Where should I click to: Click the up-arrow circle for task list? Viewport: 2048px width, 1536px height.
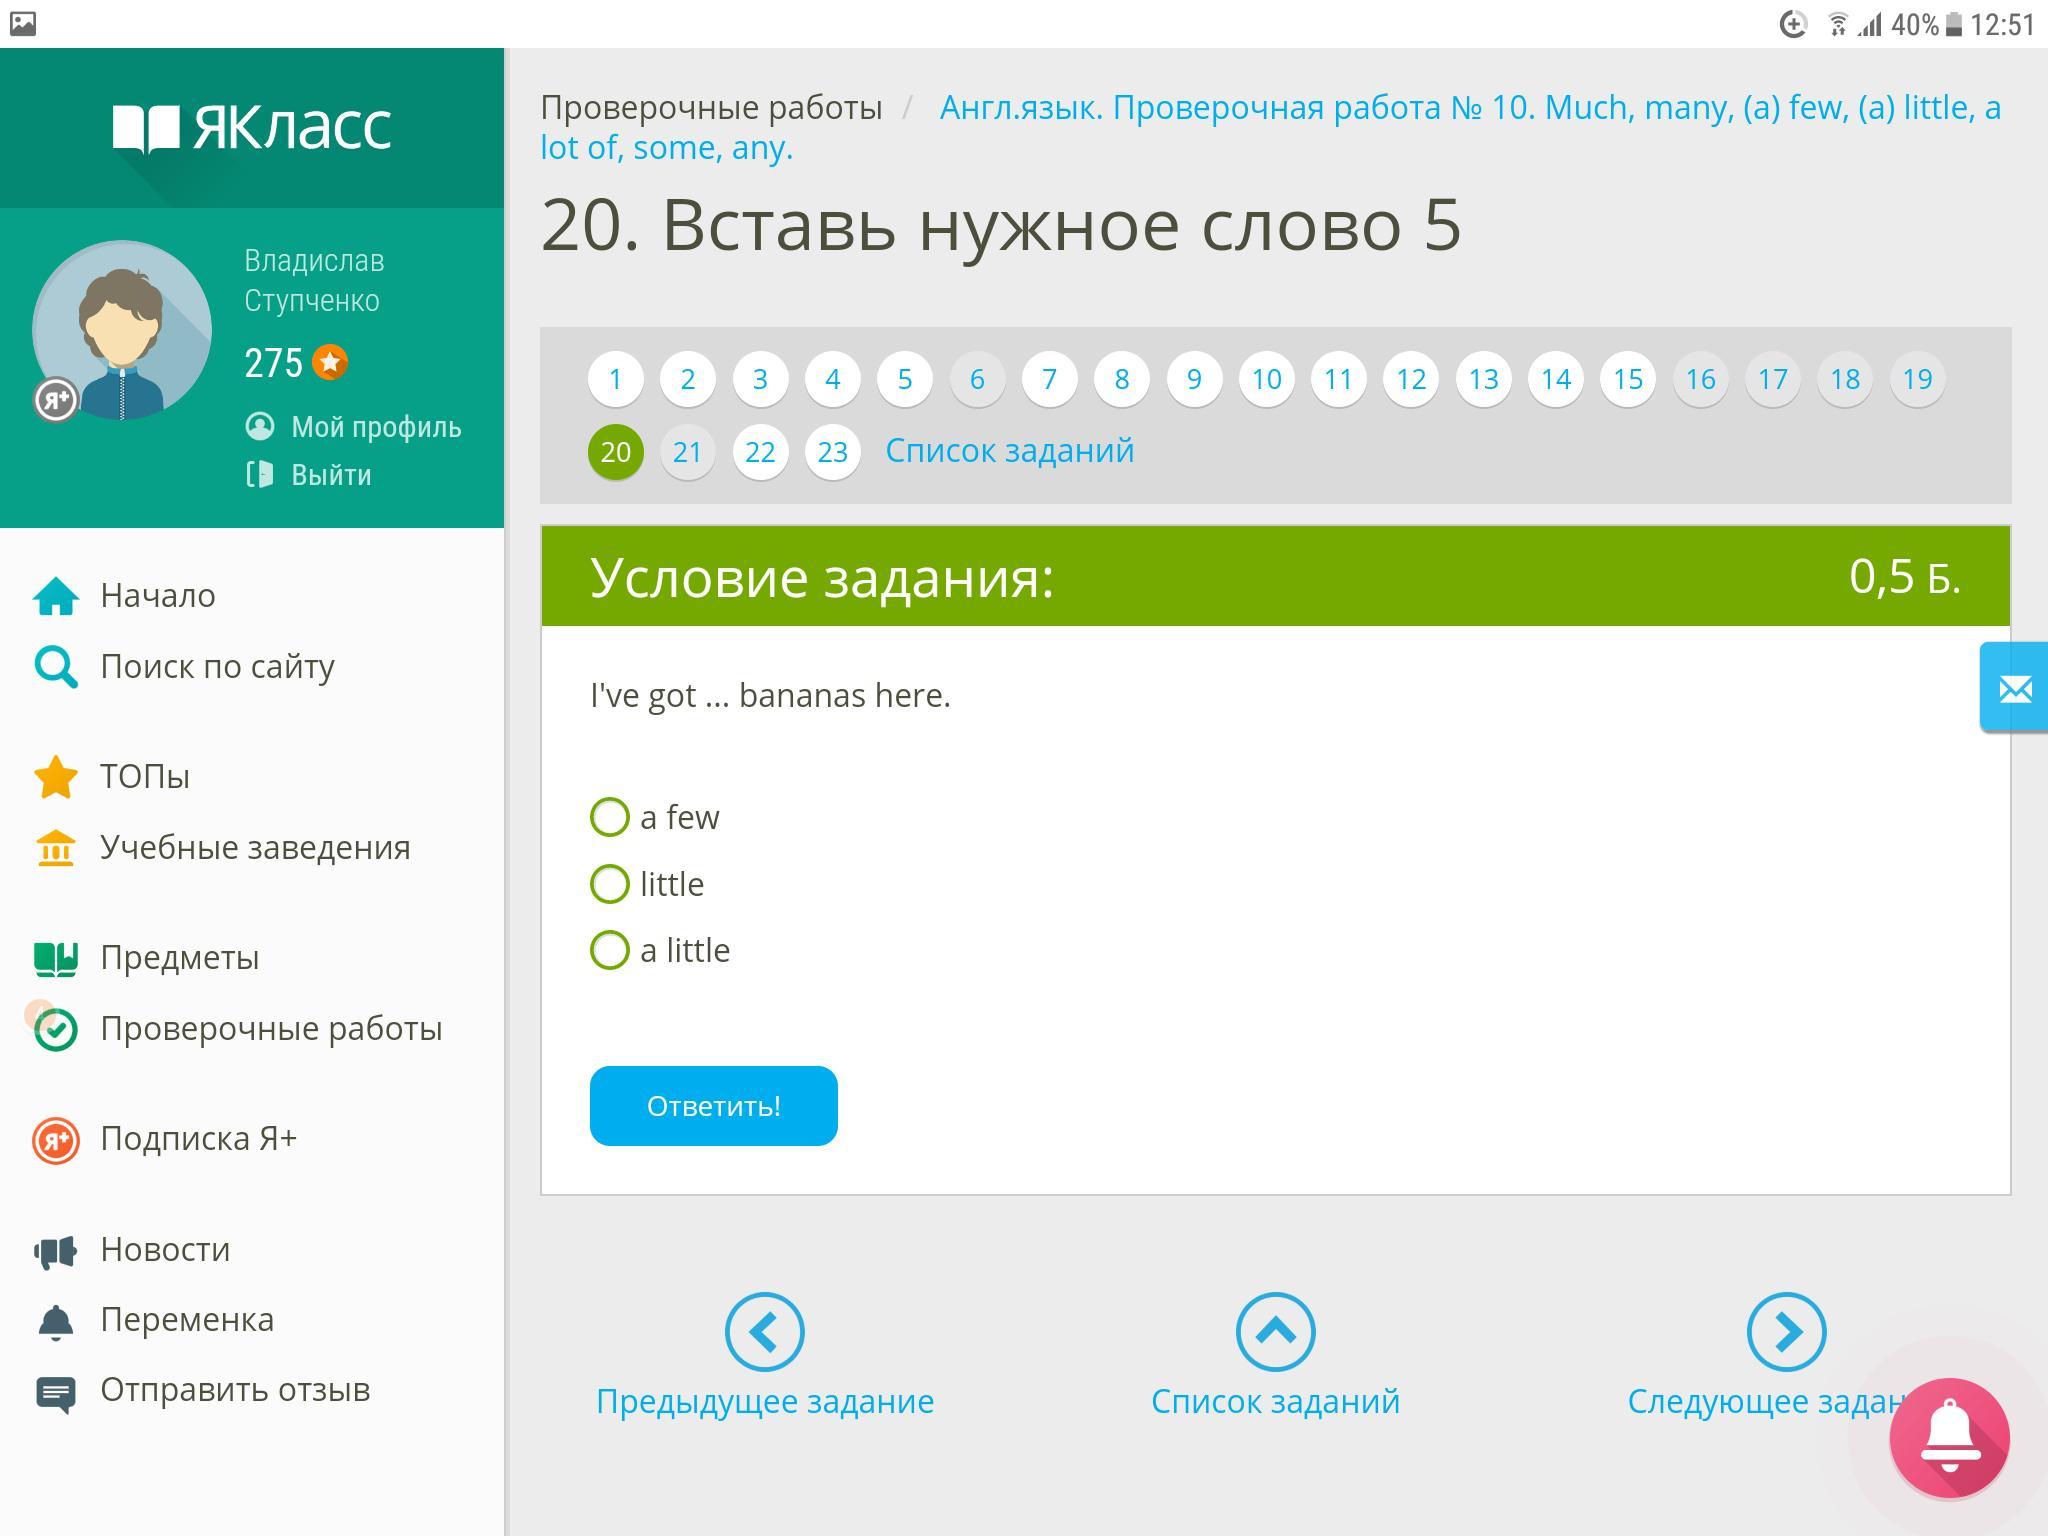[1275, 1331]
